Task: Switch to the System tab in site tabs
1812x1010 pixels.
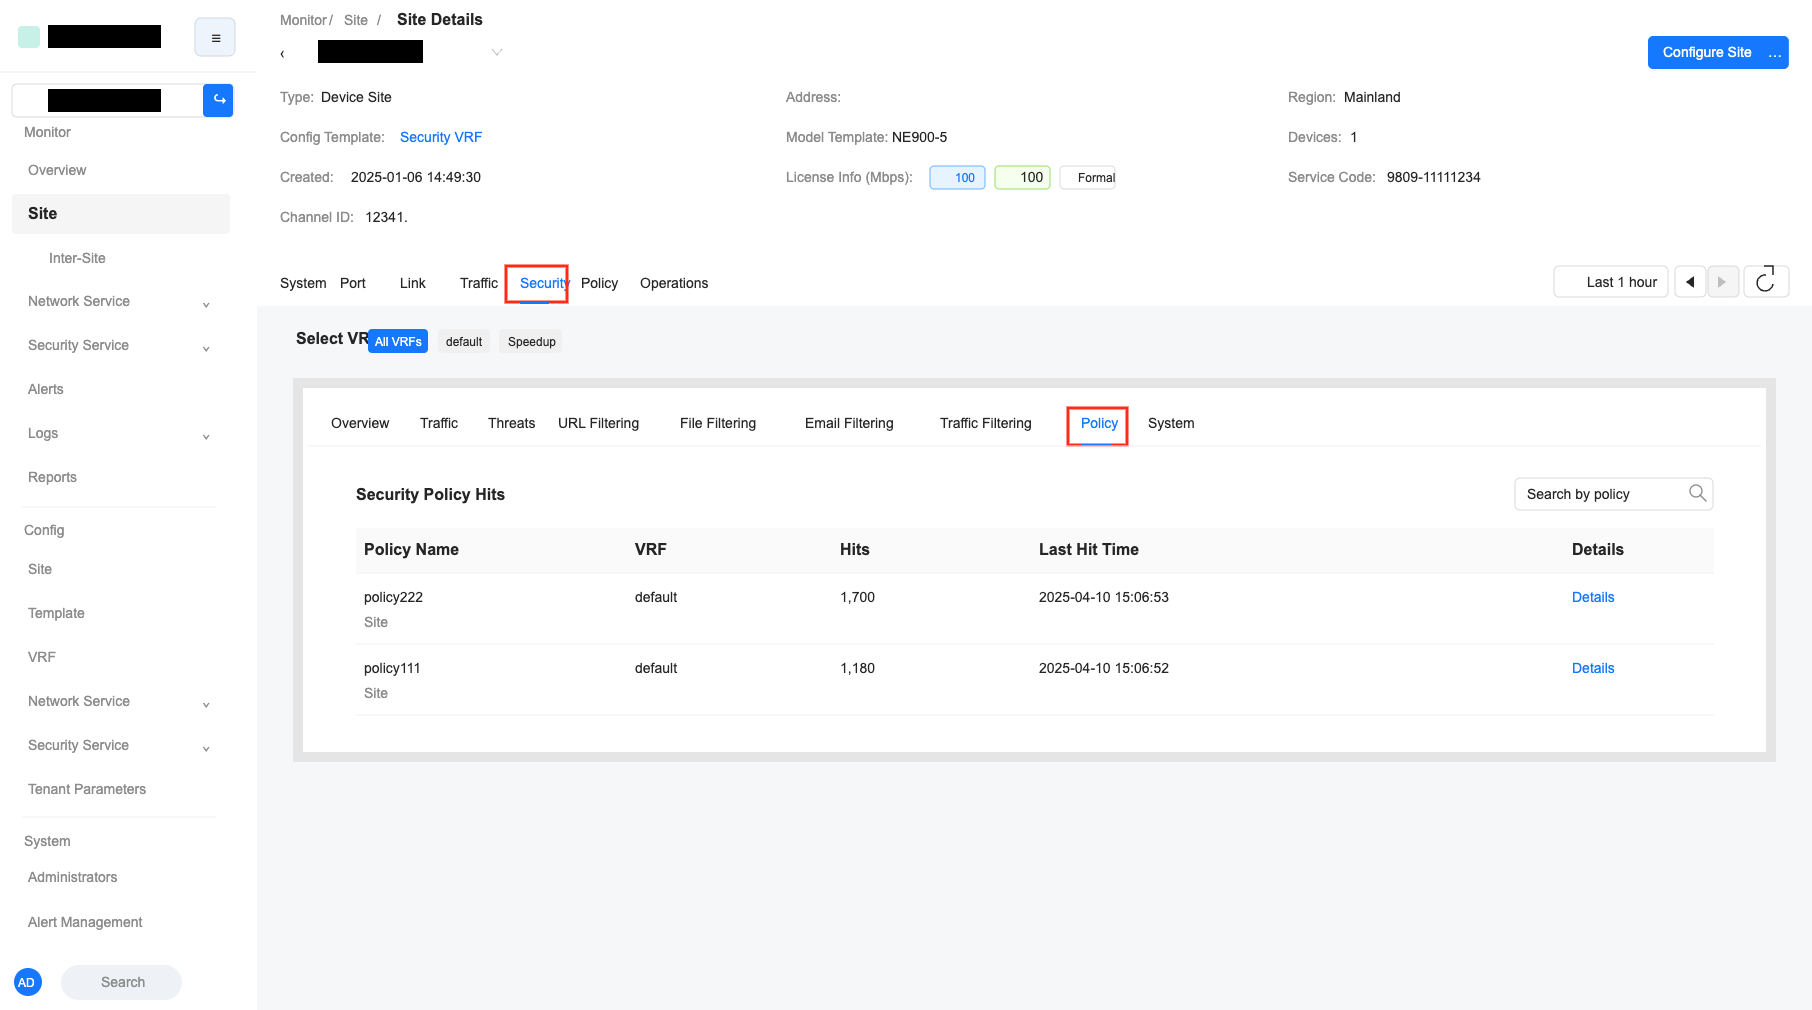Action: point(303,283)
